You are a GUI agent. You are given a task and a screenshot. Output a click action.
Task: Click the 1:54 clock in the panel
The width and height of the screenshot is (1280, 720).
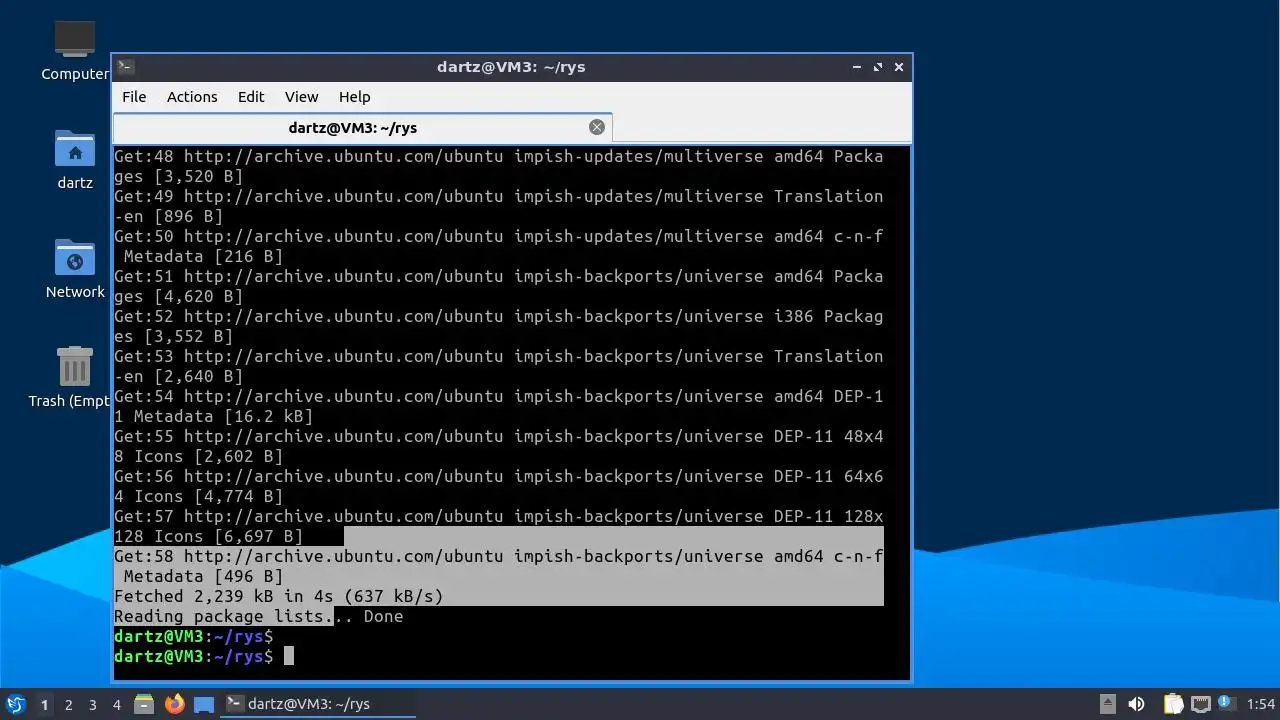tap(1261, 704)
